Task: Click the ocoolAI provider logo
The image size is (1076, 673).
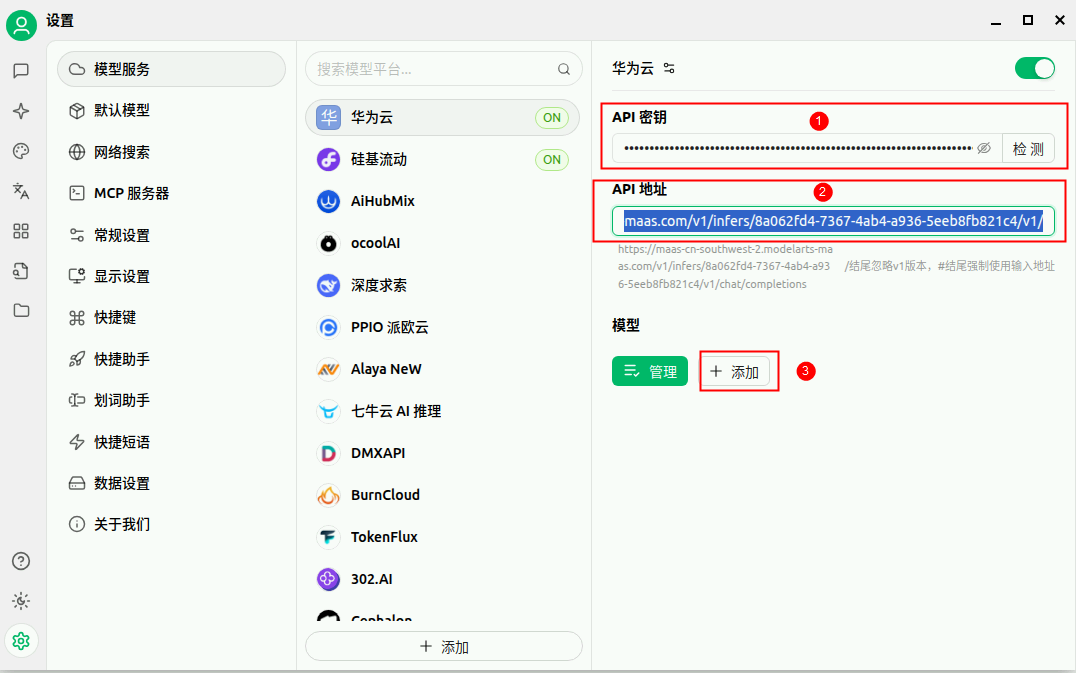Action: (329, 243)
